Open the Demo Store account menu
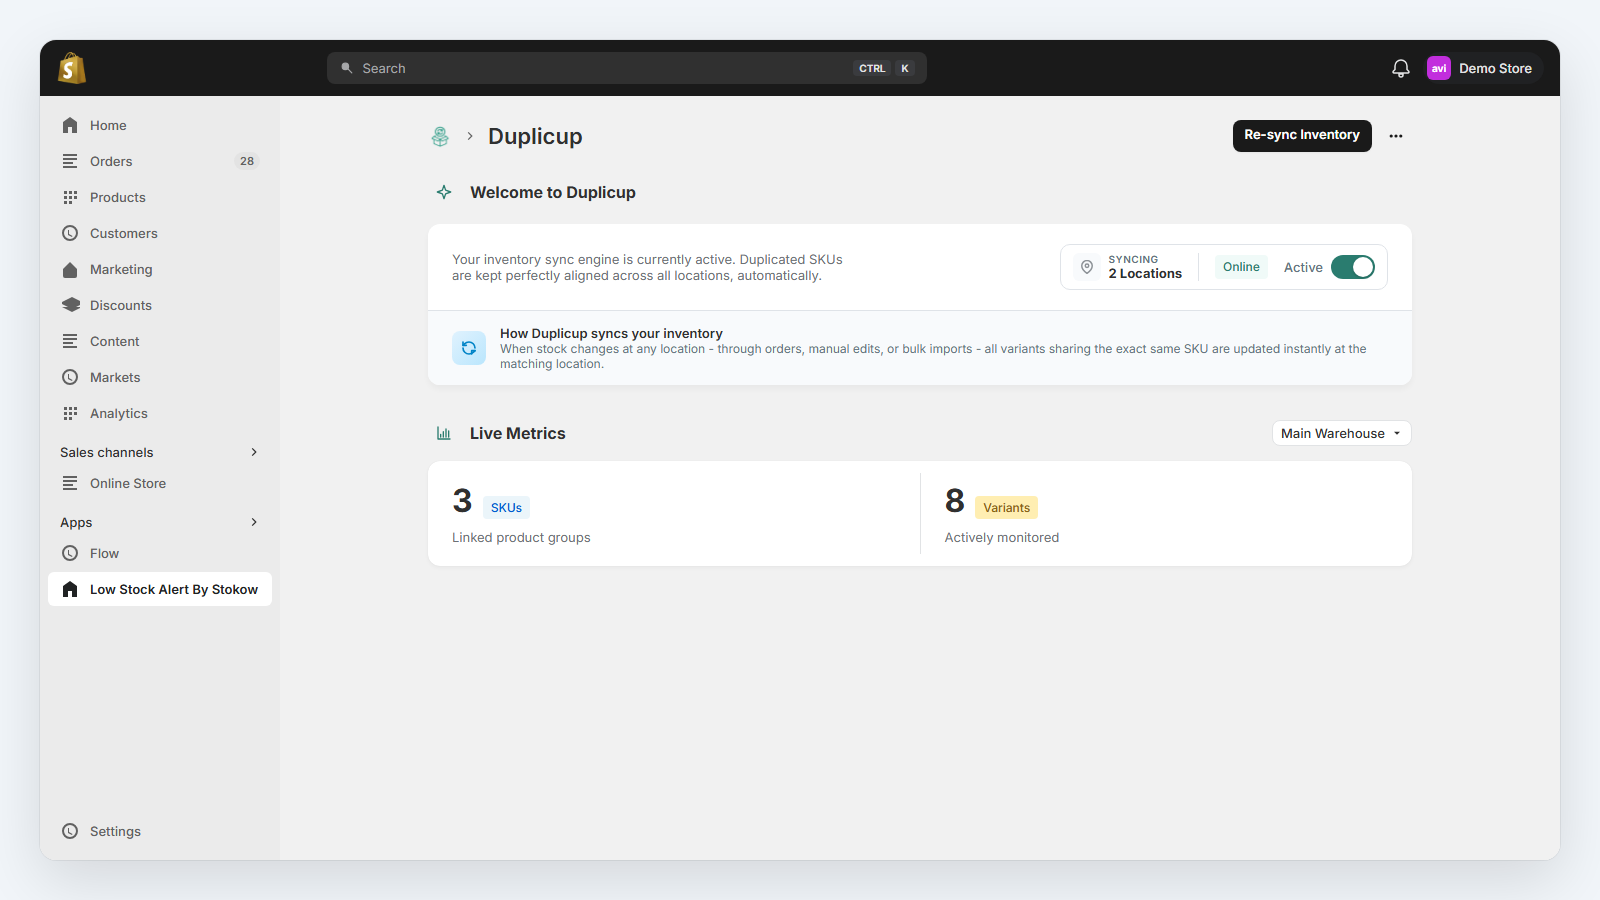This screenshot has width=1600, height=900. tap(1483, 68)
